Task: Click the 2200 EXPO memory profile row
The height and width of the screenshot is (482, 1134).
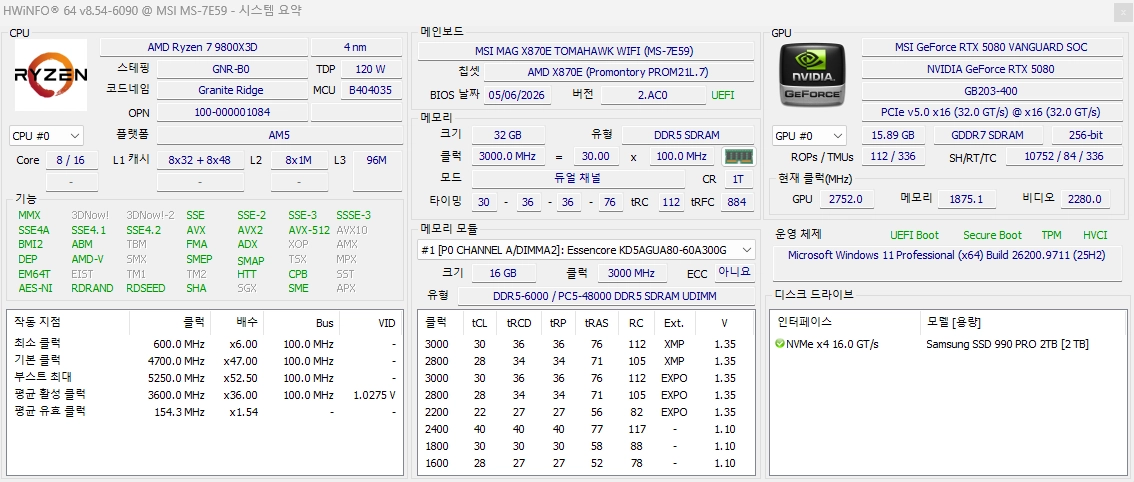Action: 587,412
